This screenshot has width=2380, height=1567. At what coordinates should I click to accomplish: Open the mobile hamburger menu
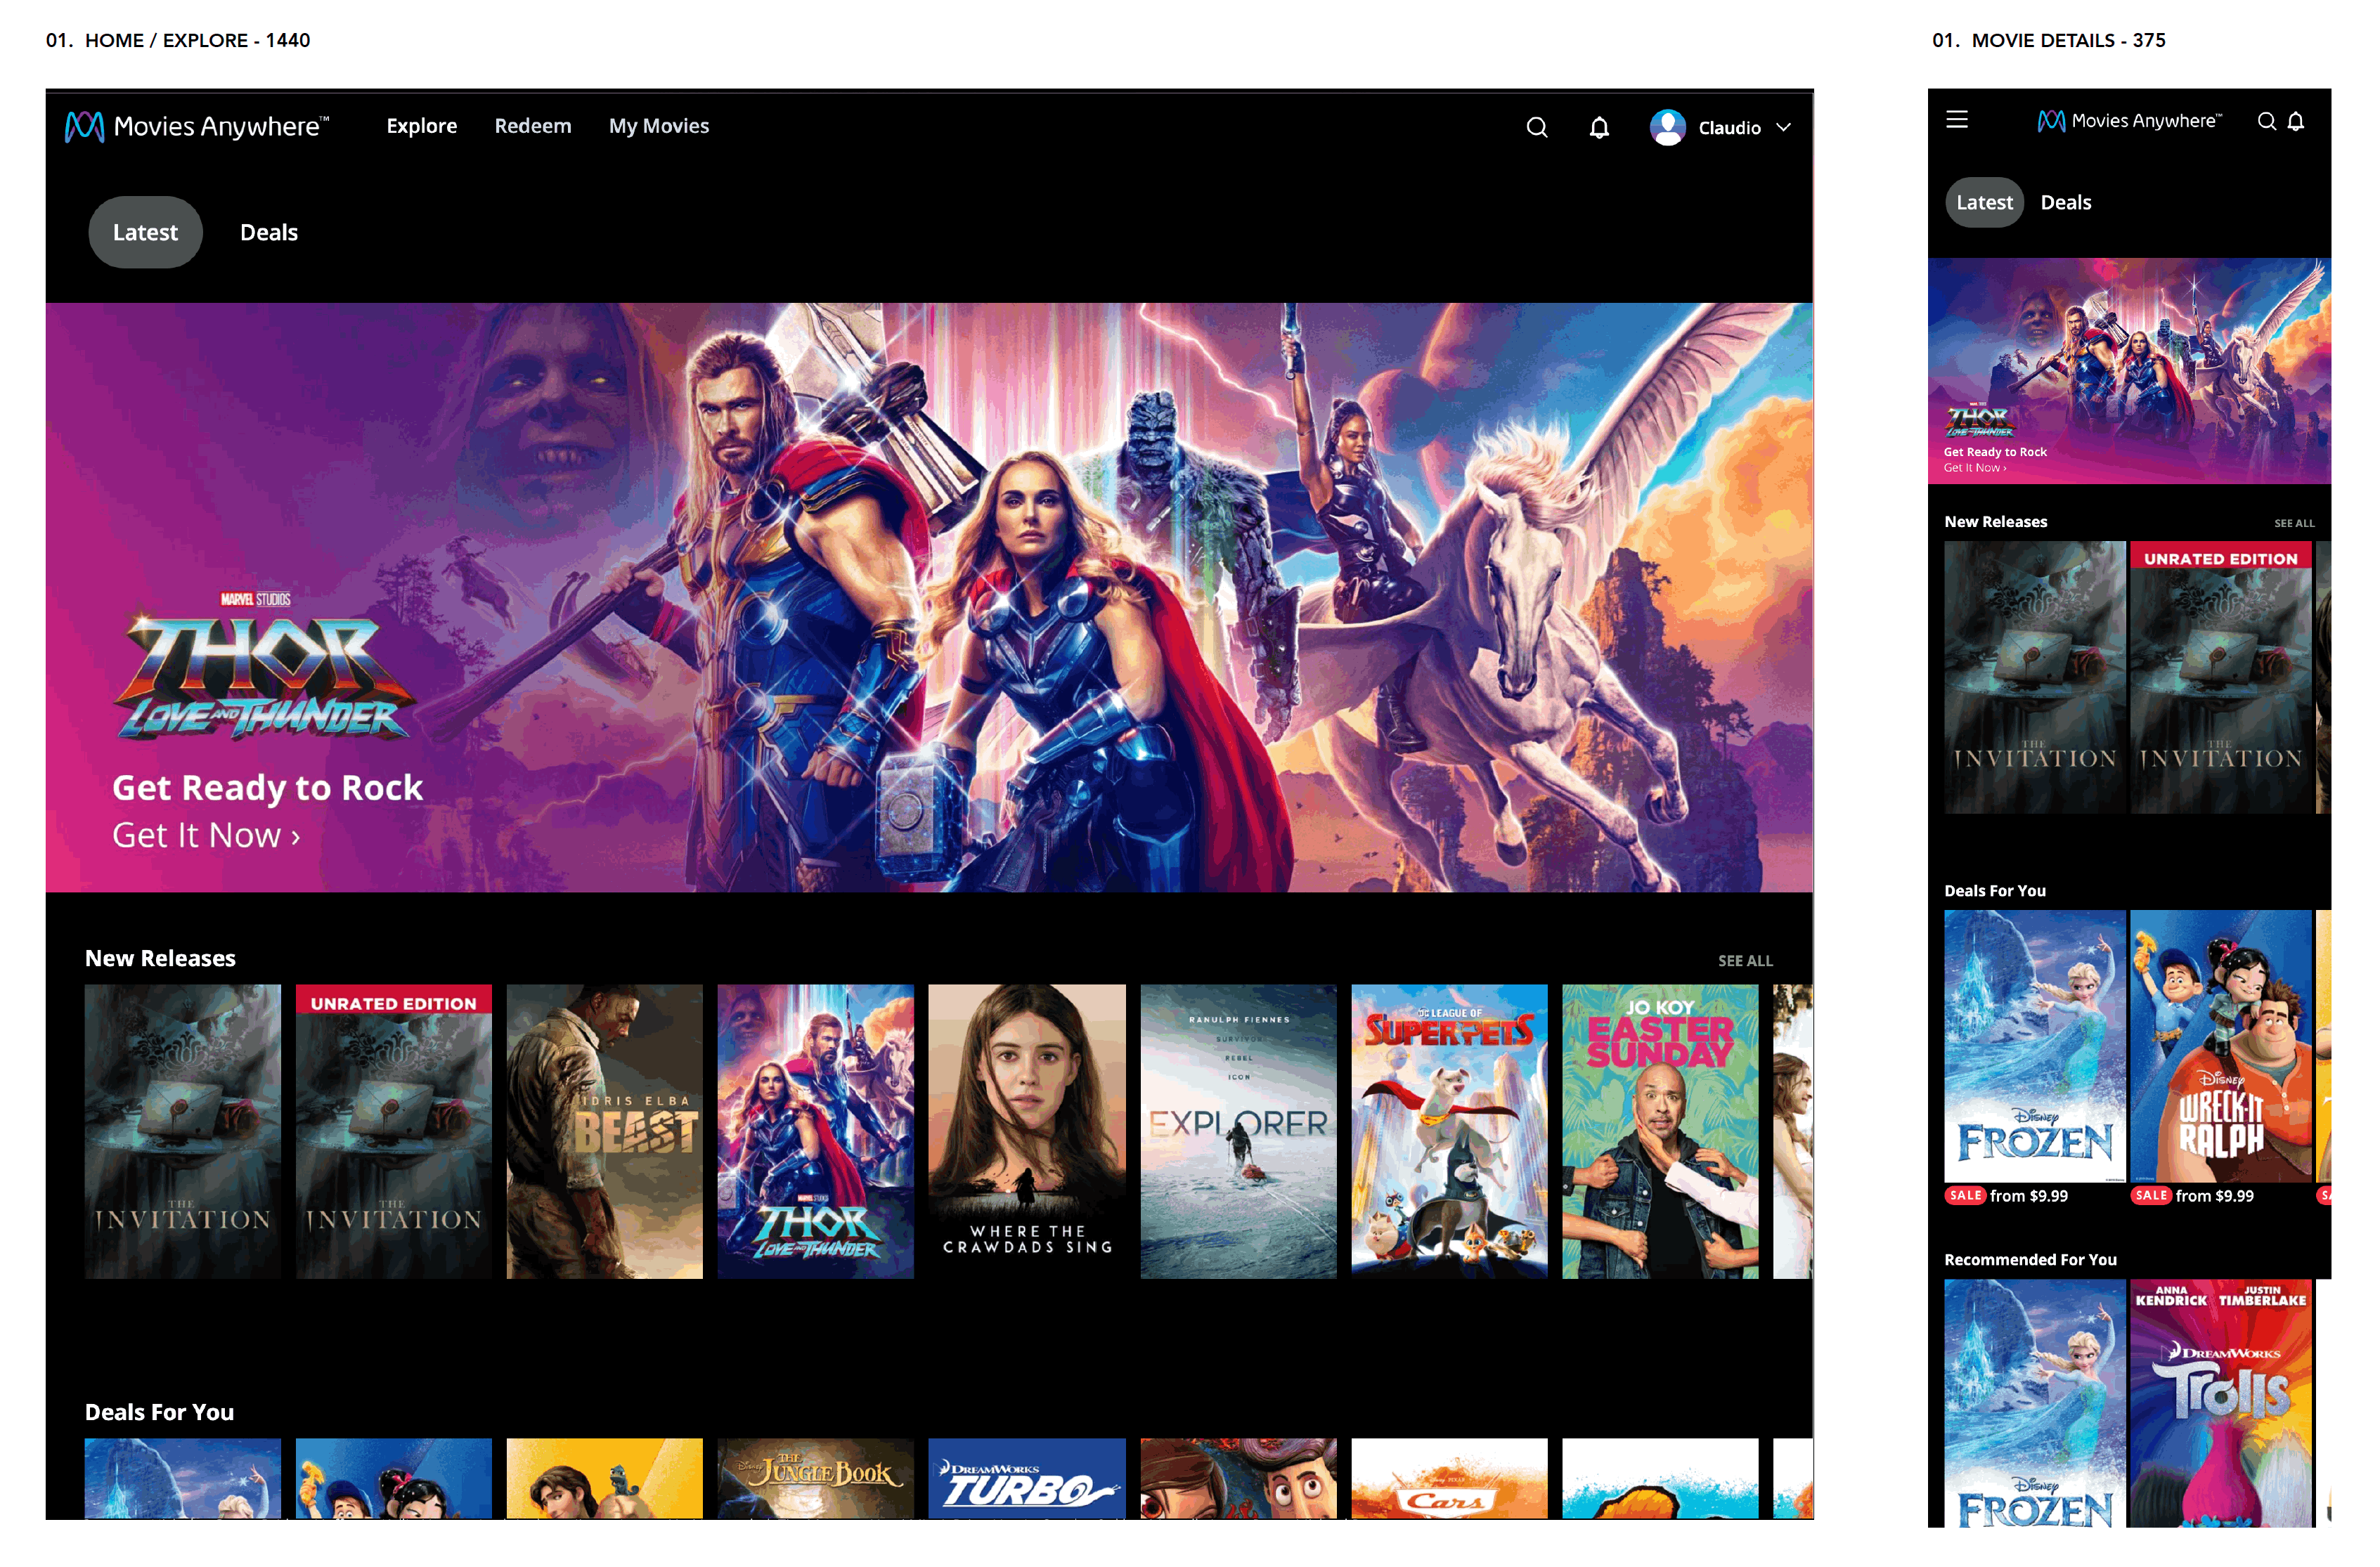coord(1957,120)
